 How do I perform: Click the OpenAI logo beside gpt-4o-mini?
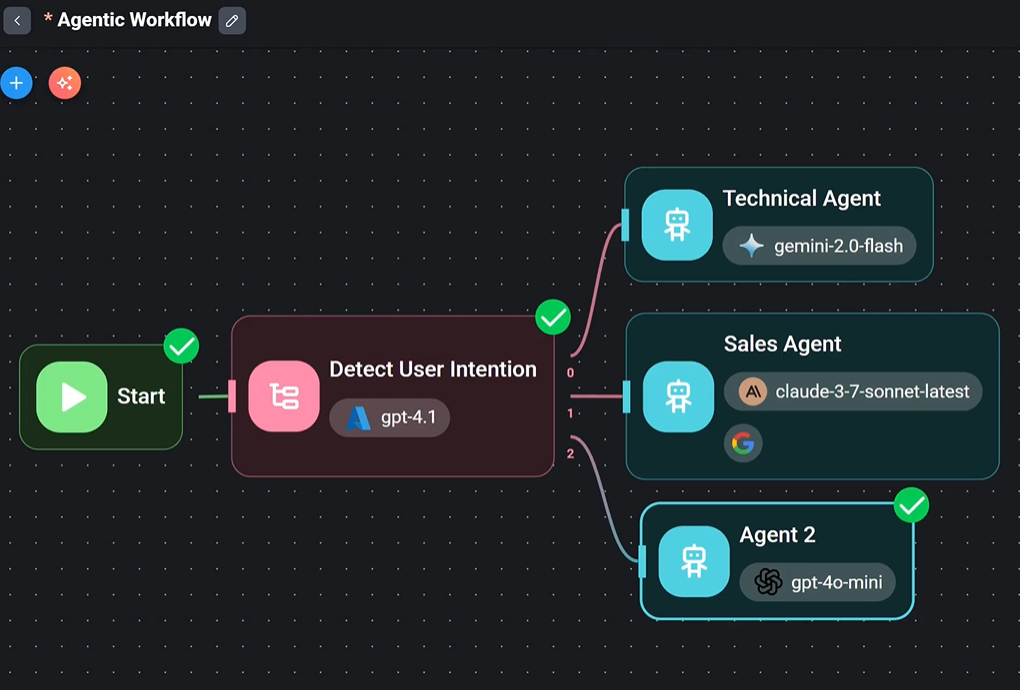tap(768, 582)
